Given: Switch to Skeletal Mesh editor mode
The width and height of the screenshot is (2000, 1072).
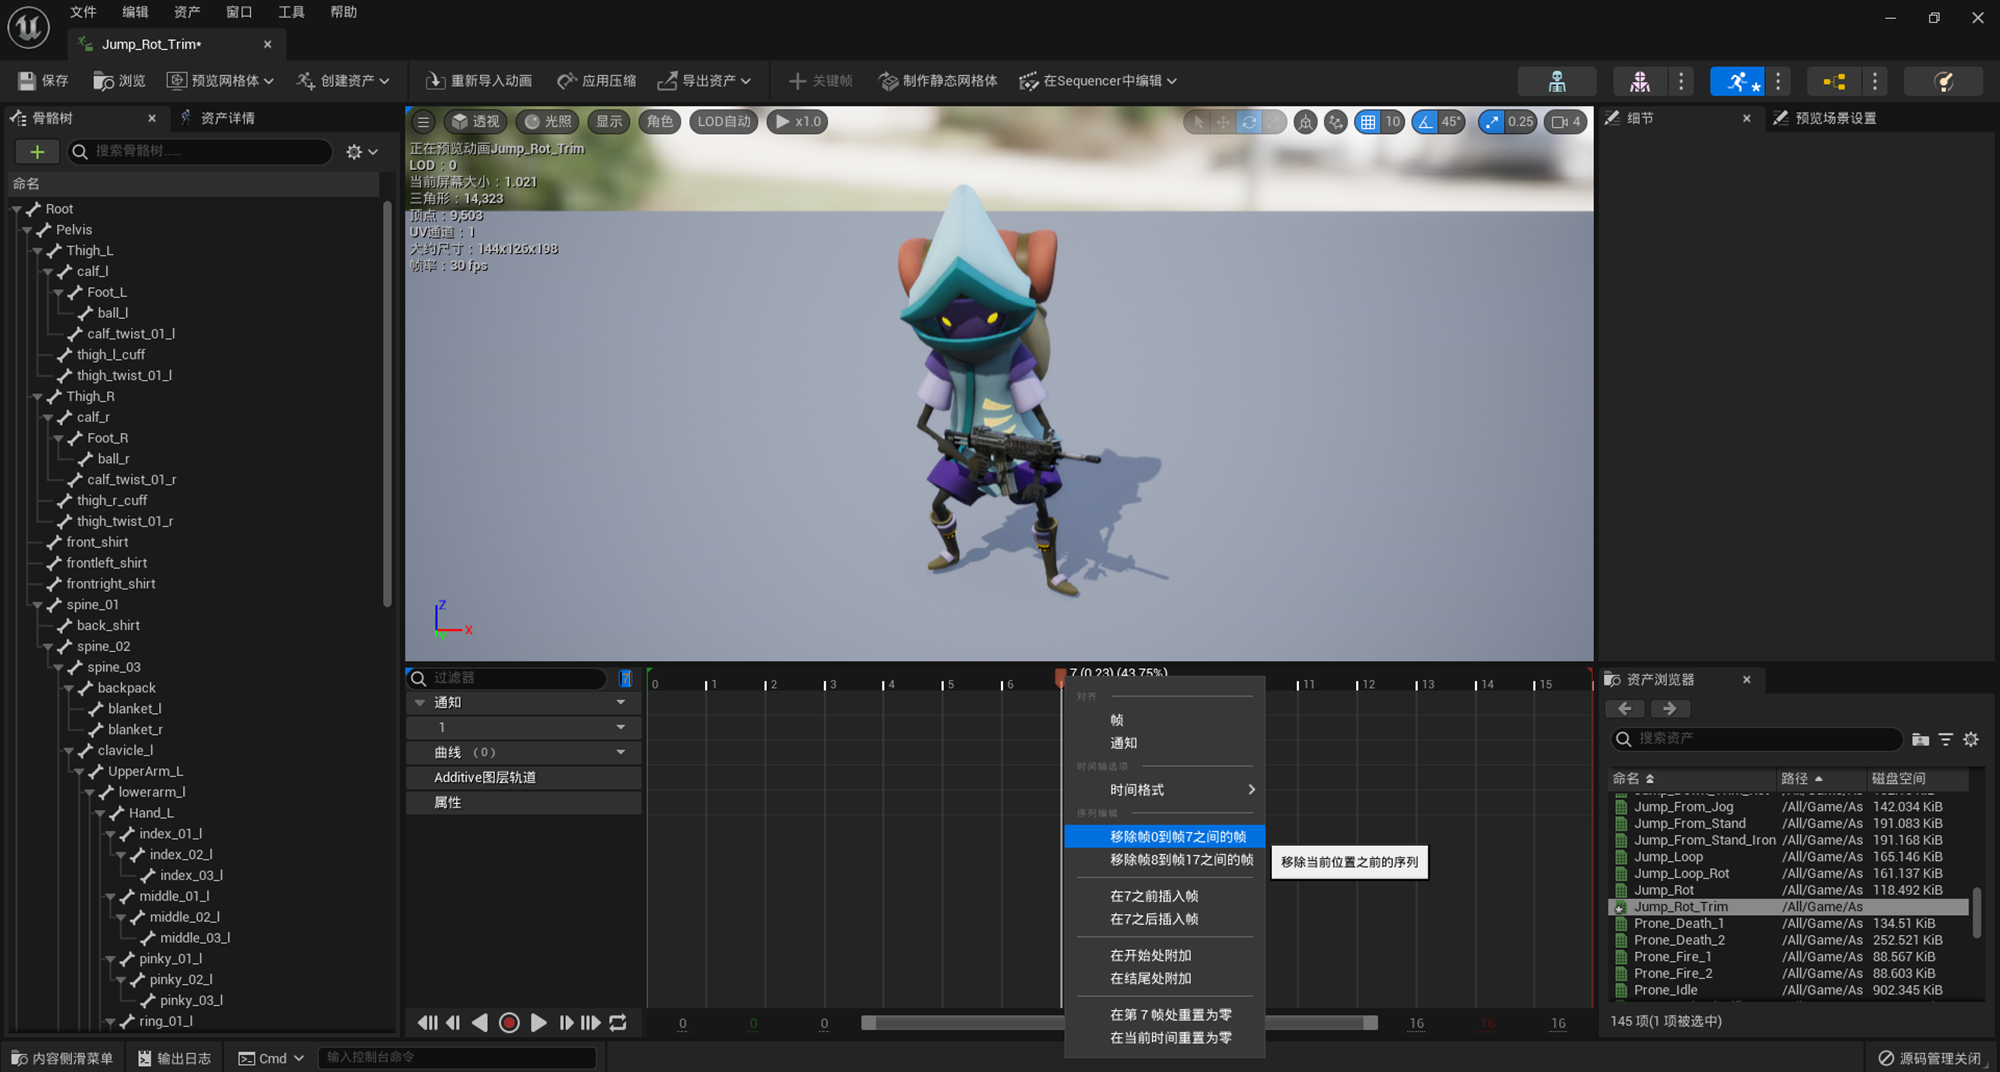Looking at the screenshot, I should coord(1640,82).
